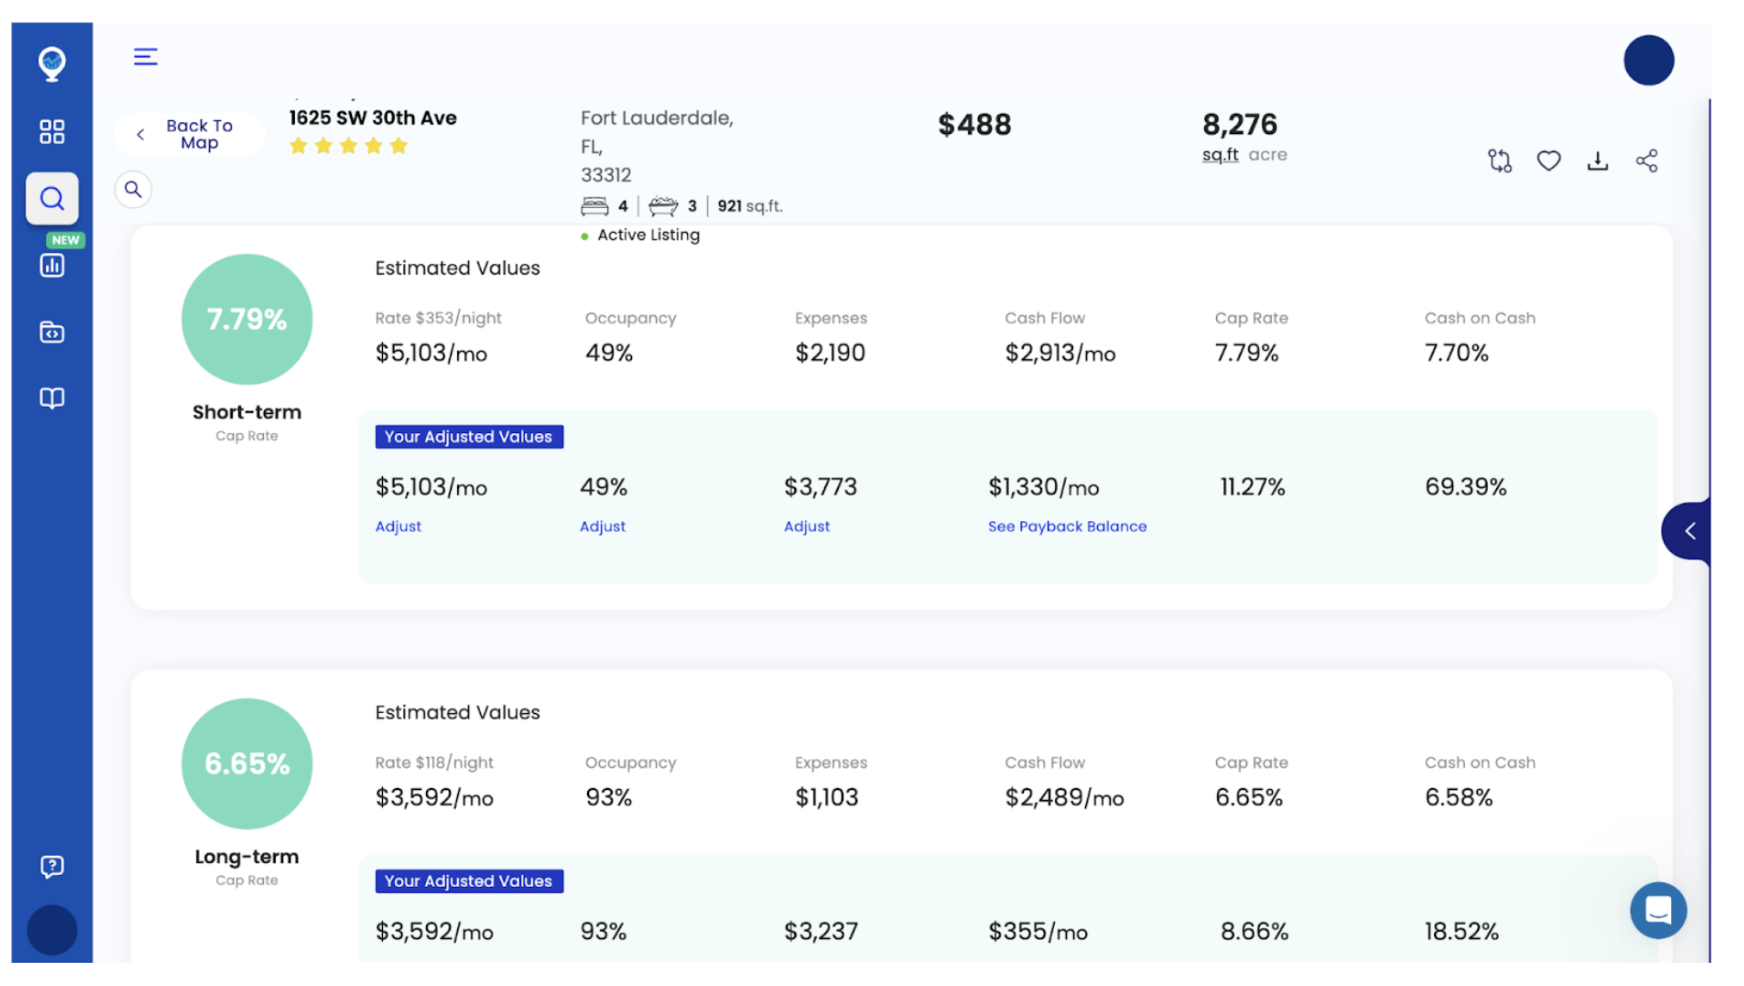This screenshot has height=986, width=1744.
Task: Click the five-star property rating
Action: (348, 146)
